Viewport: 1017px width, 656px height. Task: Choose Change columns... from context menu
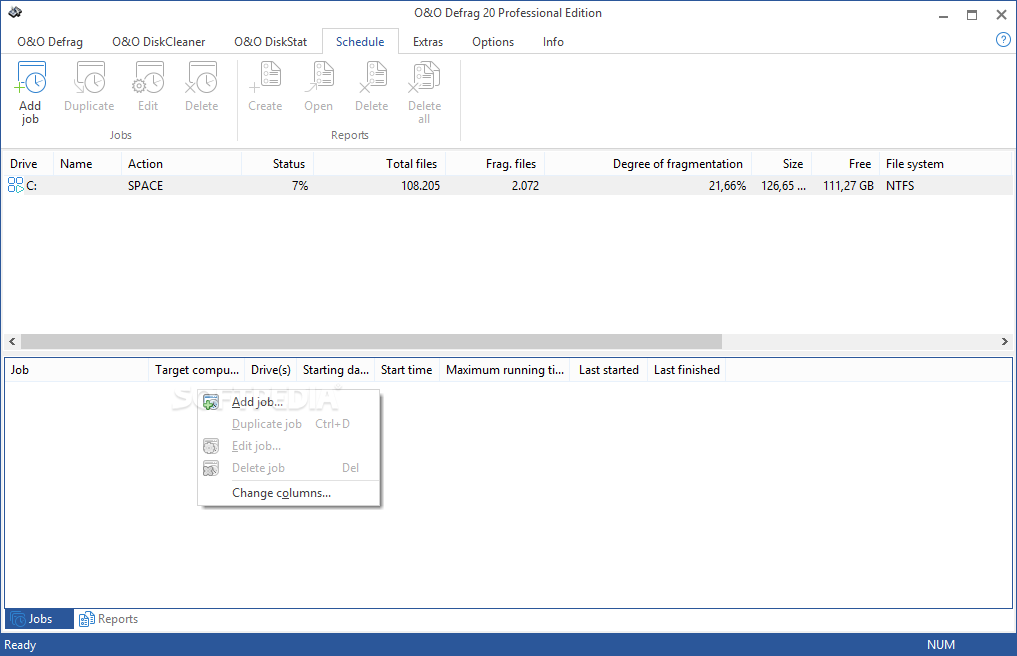pyautogui.click(x=289, y=493)
